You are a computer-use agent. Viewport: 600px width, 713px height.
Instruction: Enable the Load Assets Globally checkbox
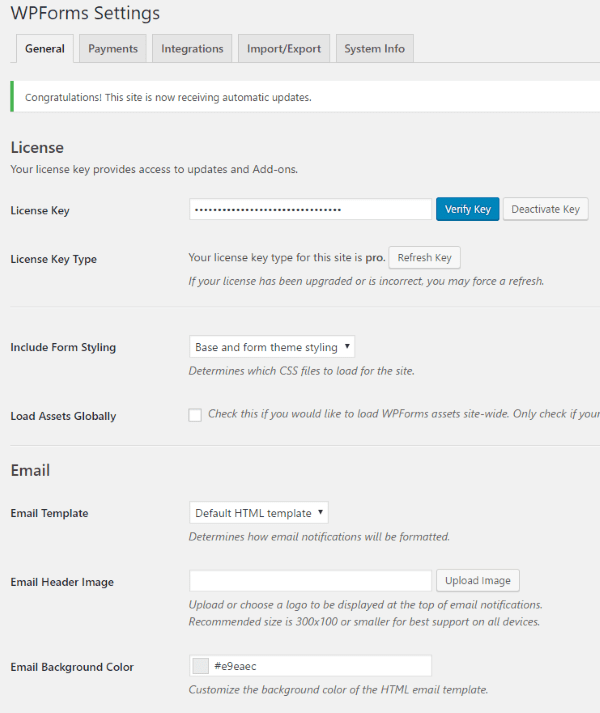[x=195, y=415]
